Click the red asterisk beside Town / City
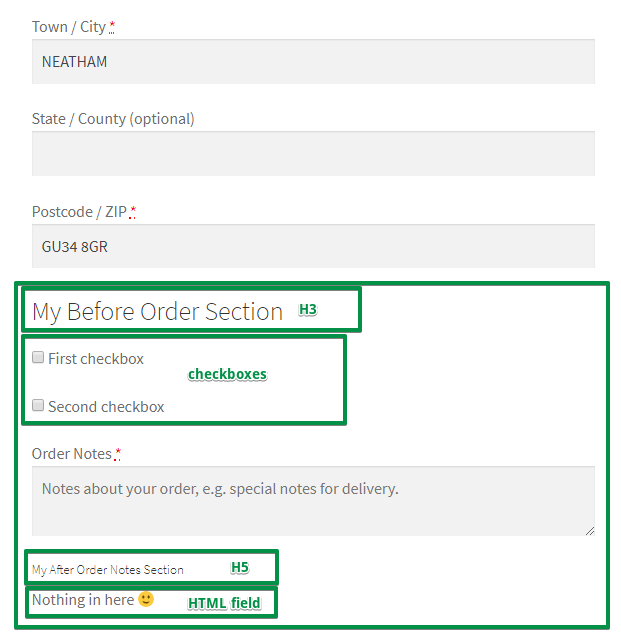Viewport: 621px width, 643px height. click(x=112, y=27)
